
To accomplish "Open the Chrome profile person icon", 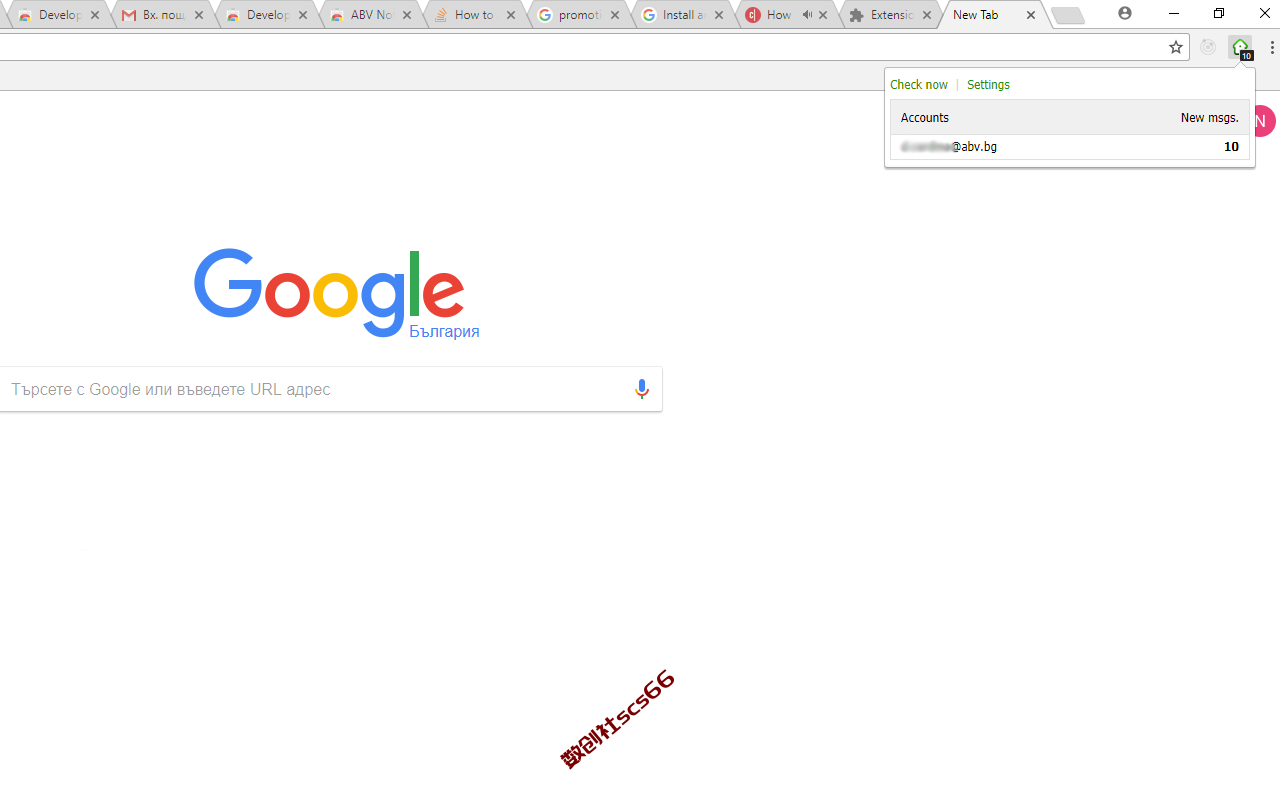I will point(1125,14).
